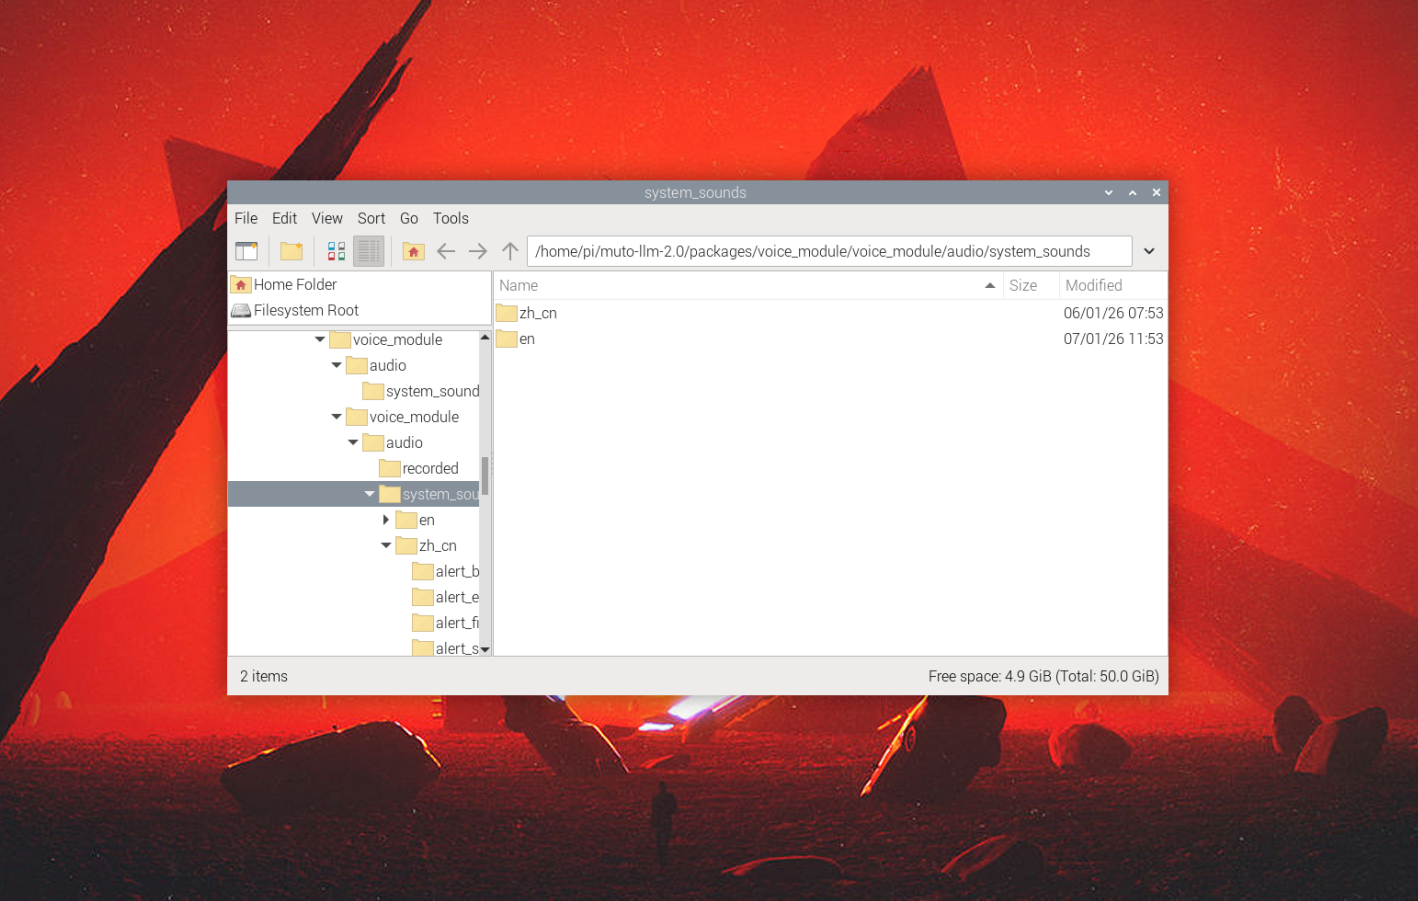Click the Home Folder house icon in places
1418x901 pixels.
241,285
